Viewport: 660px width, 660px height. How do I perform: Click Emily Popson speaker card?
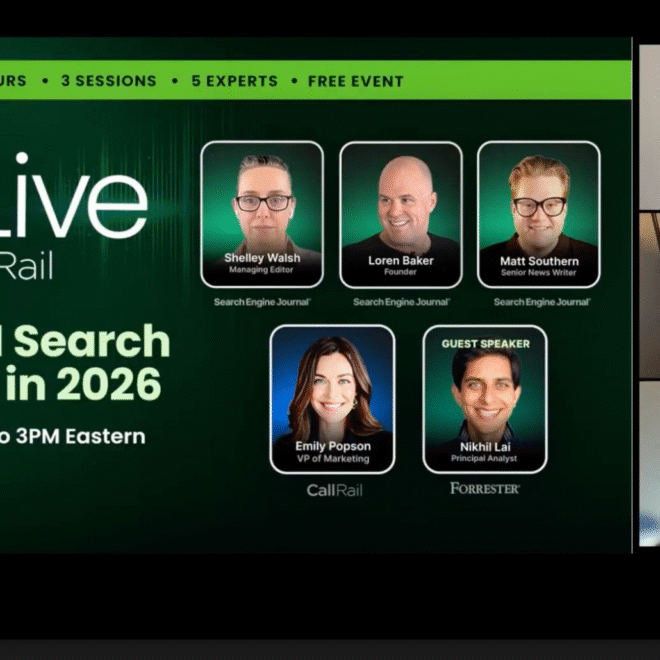pyautogui.click(x=333, y=399)
